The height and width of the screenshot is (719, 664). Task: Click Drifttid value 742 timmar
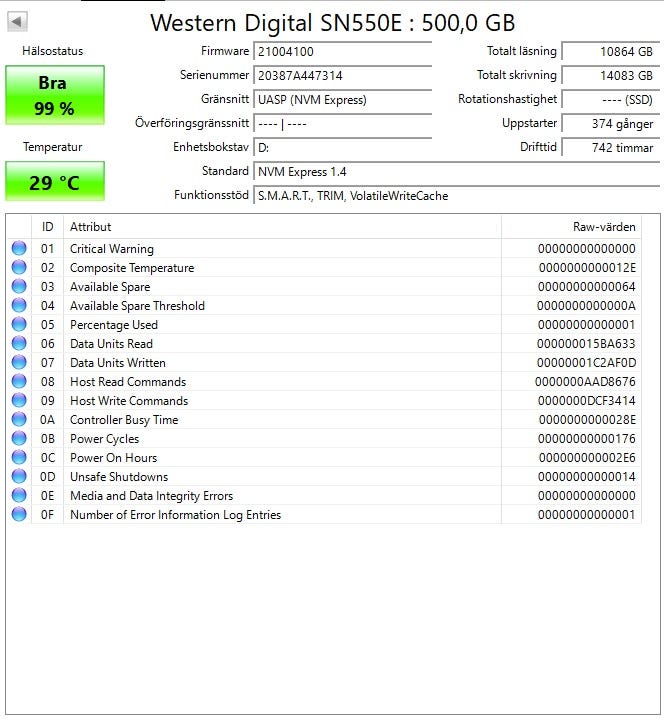click(x=611, y=148)
